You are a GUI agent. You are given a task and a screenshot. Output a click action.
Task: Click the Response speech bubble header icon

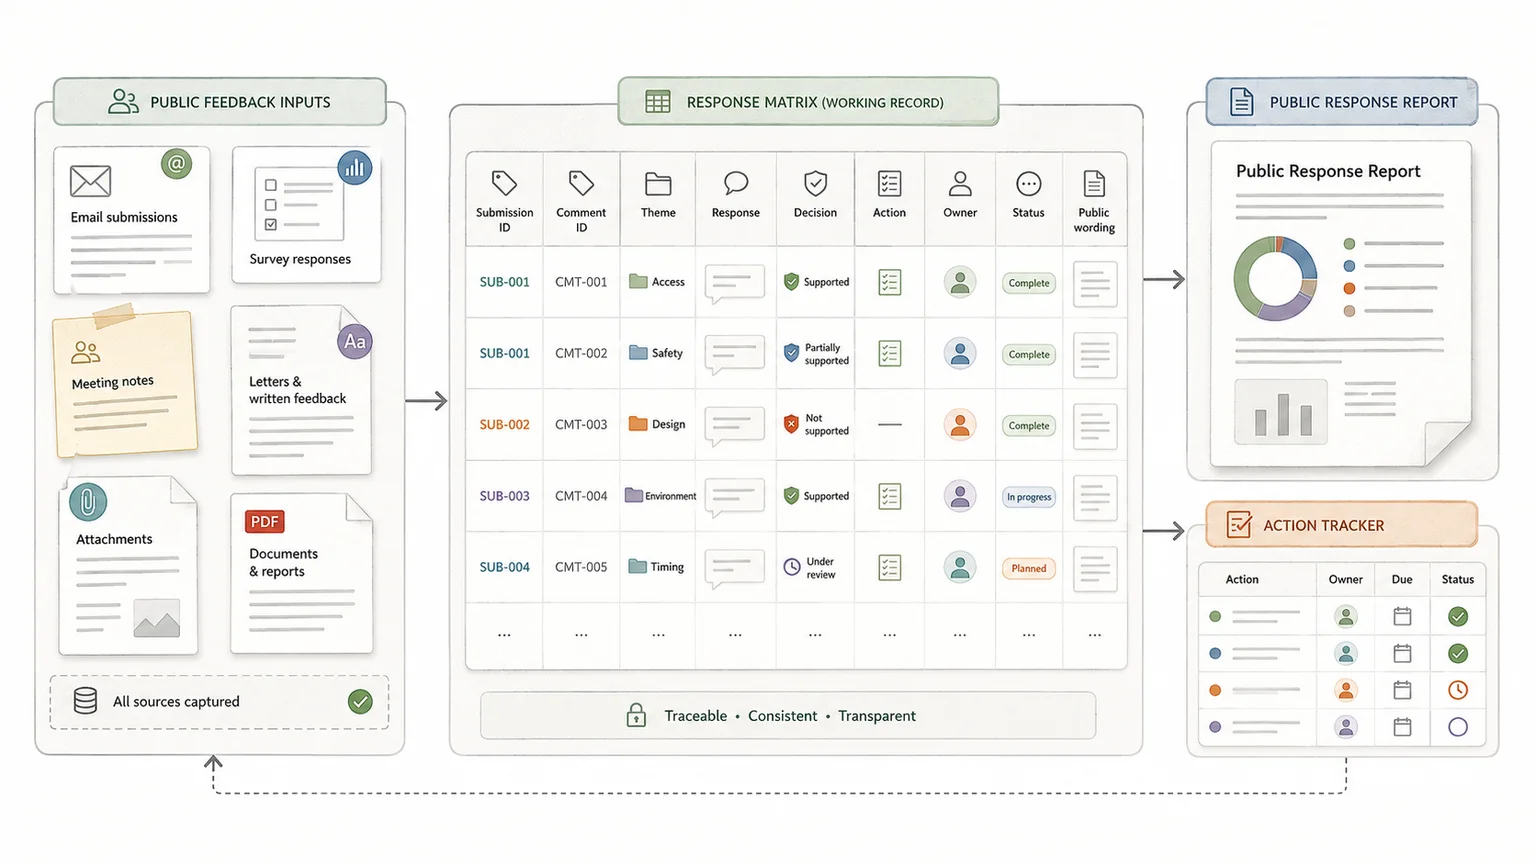click(x=736, y=183)
